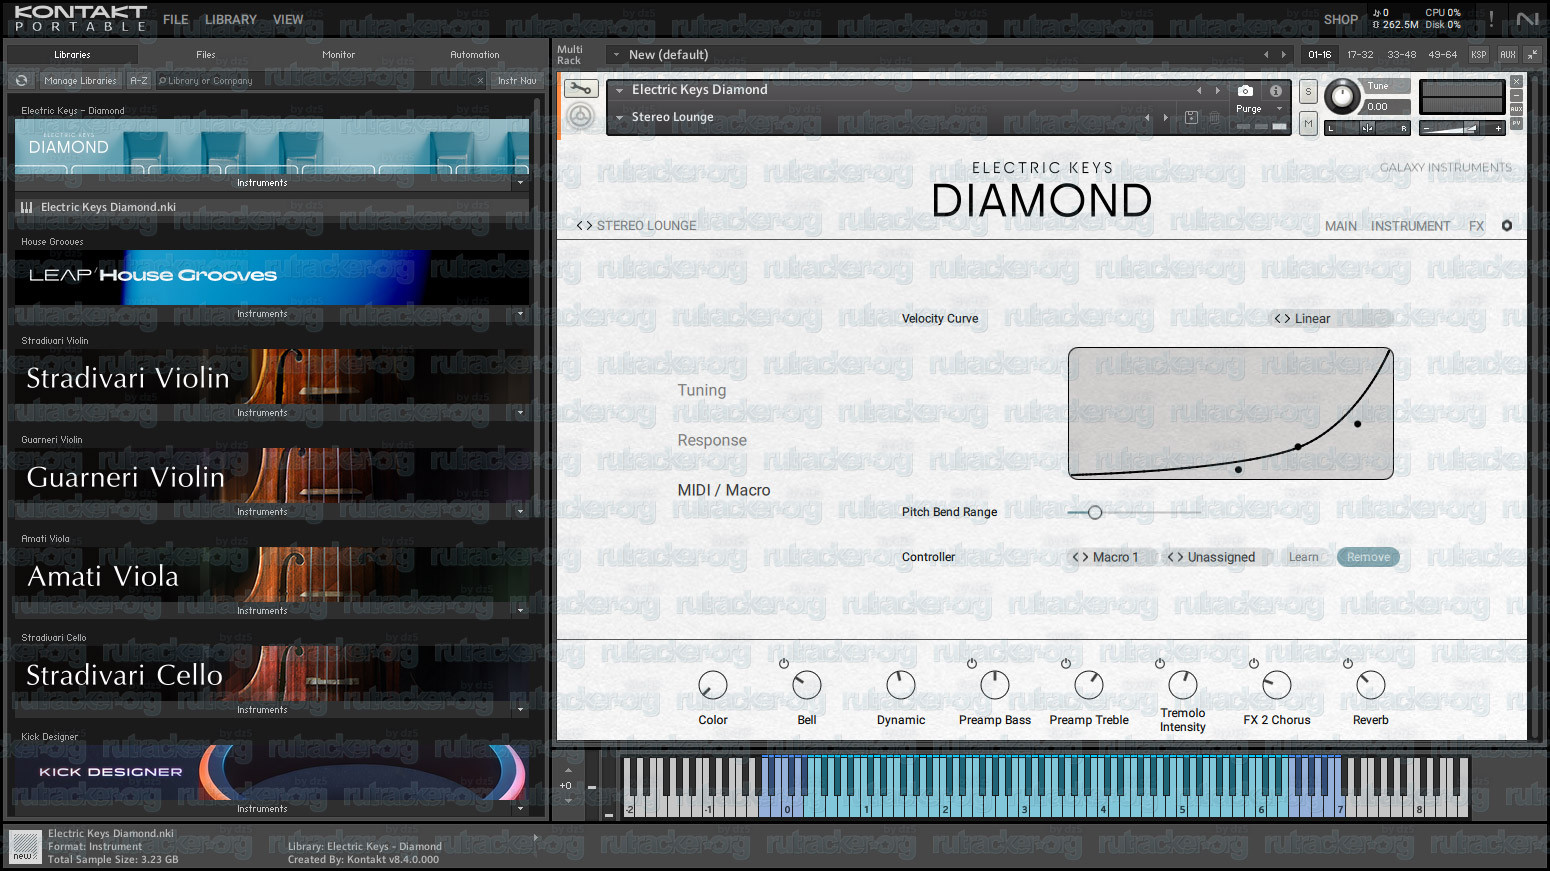Open the Stradivari Violin Instruments dropdown arrow

520,413
